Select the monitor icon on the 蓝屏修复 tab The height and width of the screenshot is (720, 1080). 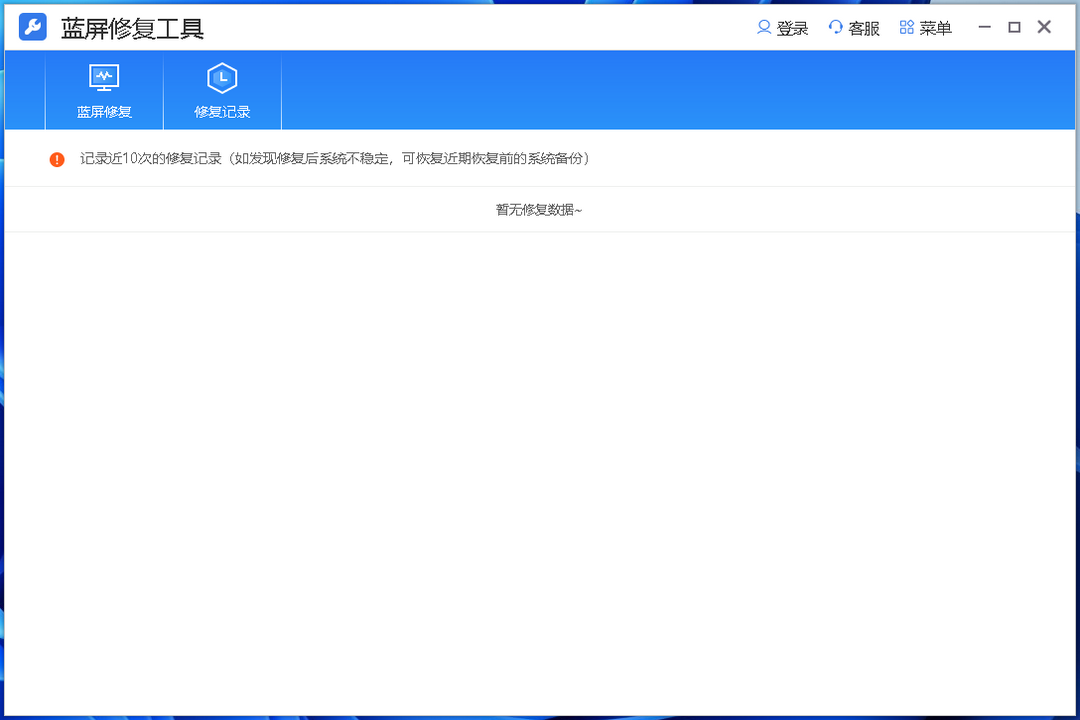click(104, 78)
